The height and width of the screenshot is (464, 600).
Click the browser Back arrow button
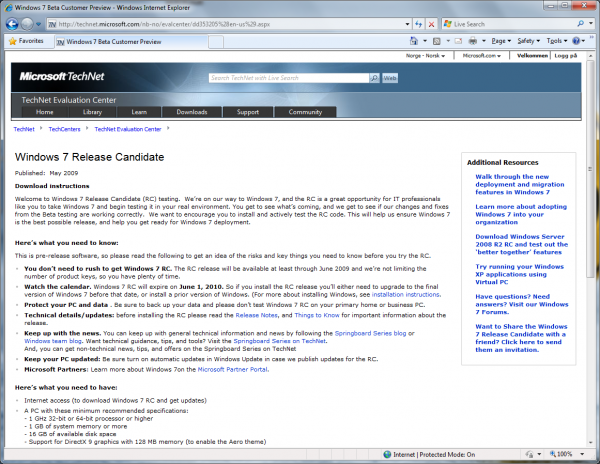12,24
